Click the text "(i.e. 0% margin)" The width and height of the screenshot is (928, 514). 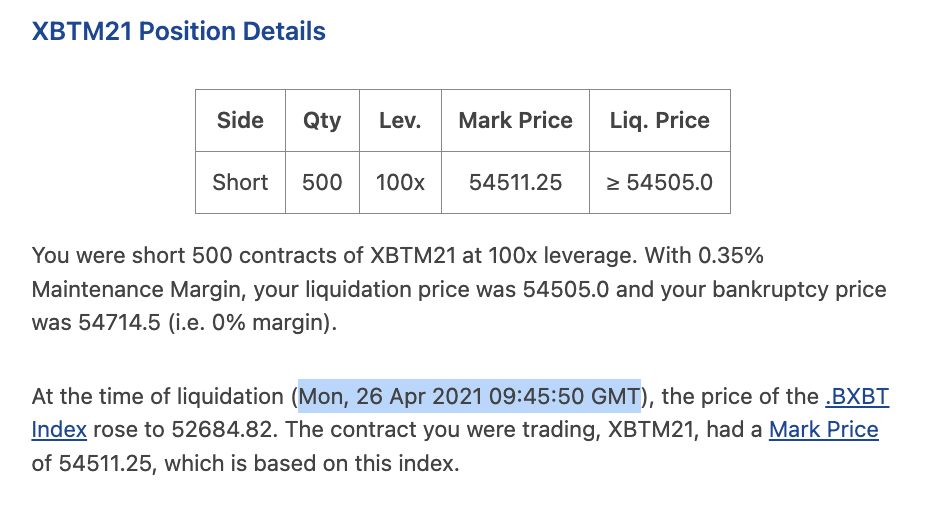(x=252, y=323)
